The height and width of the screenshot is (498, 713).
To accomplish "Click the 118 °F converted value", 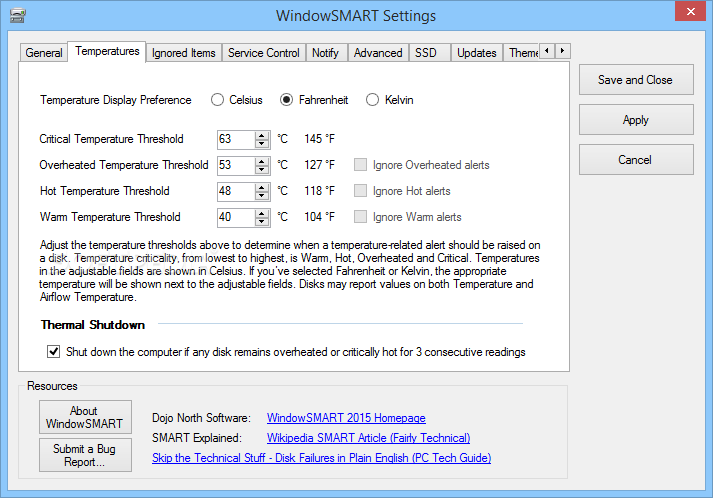I will pyautogui.click(x=319, y=191).
